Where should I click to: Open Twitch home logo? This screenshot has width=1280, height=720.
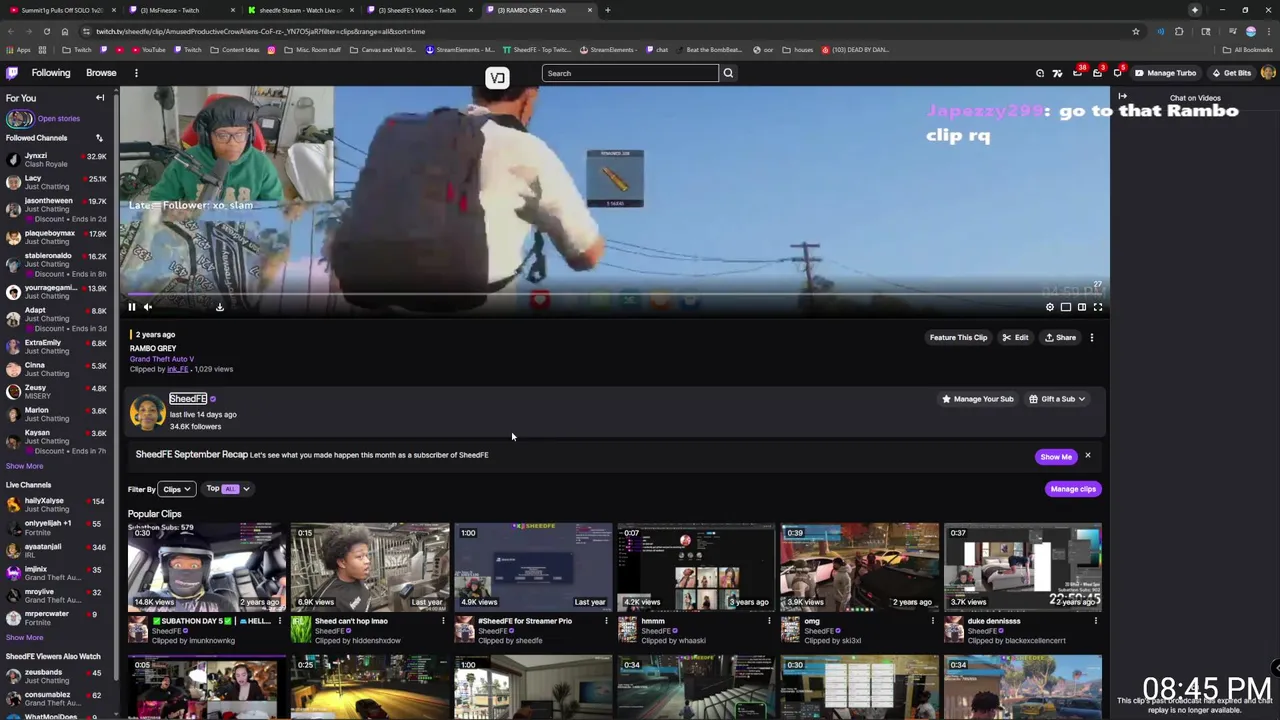click(x=12, y=73)
